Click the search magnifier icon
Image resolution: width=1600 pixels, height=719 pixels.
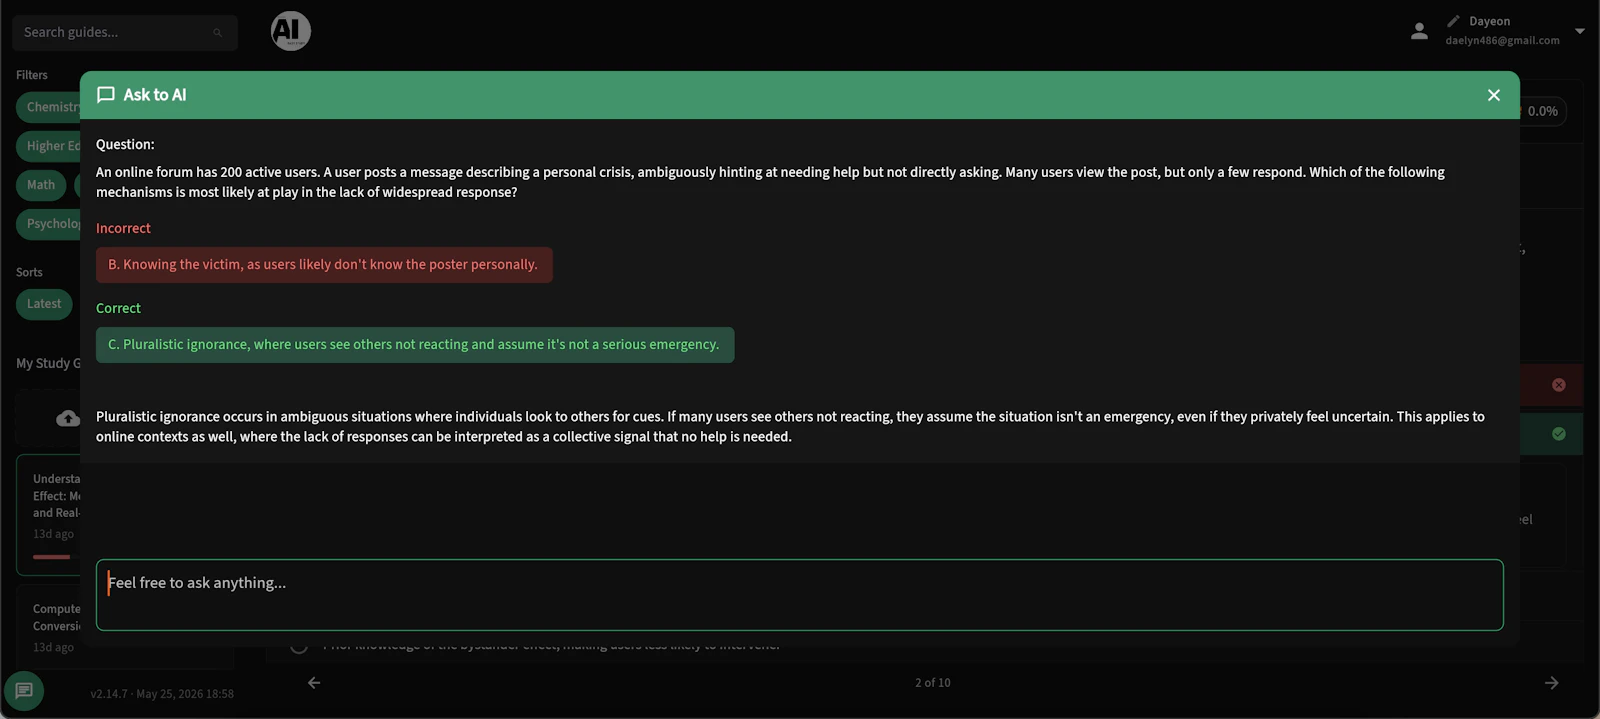coord(217,33)
